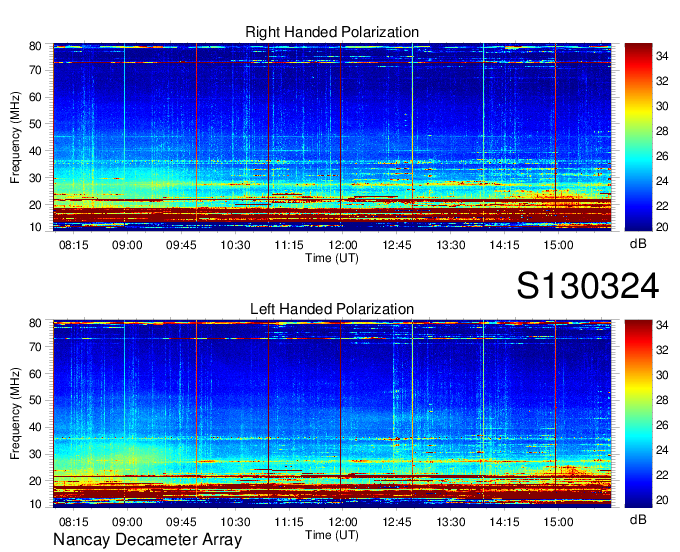Click the 10 MHz label on the bottom plot
Image resolution: width=680 pixels, height=552 pixels.
[x=35, y=504]
